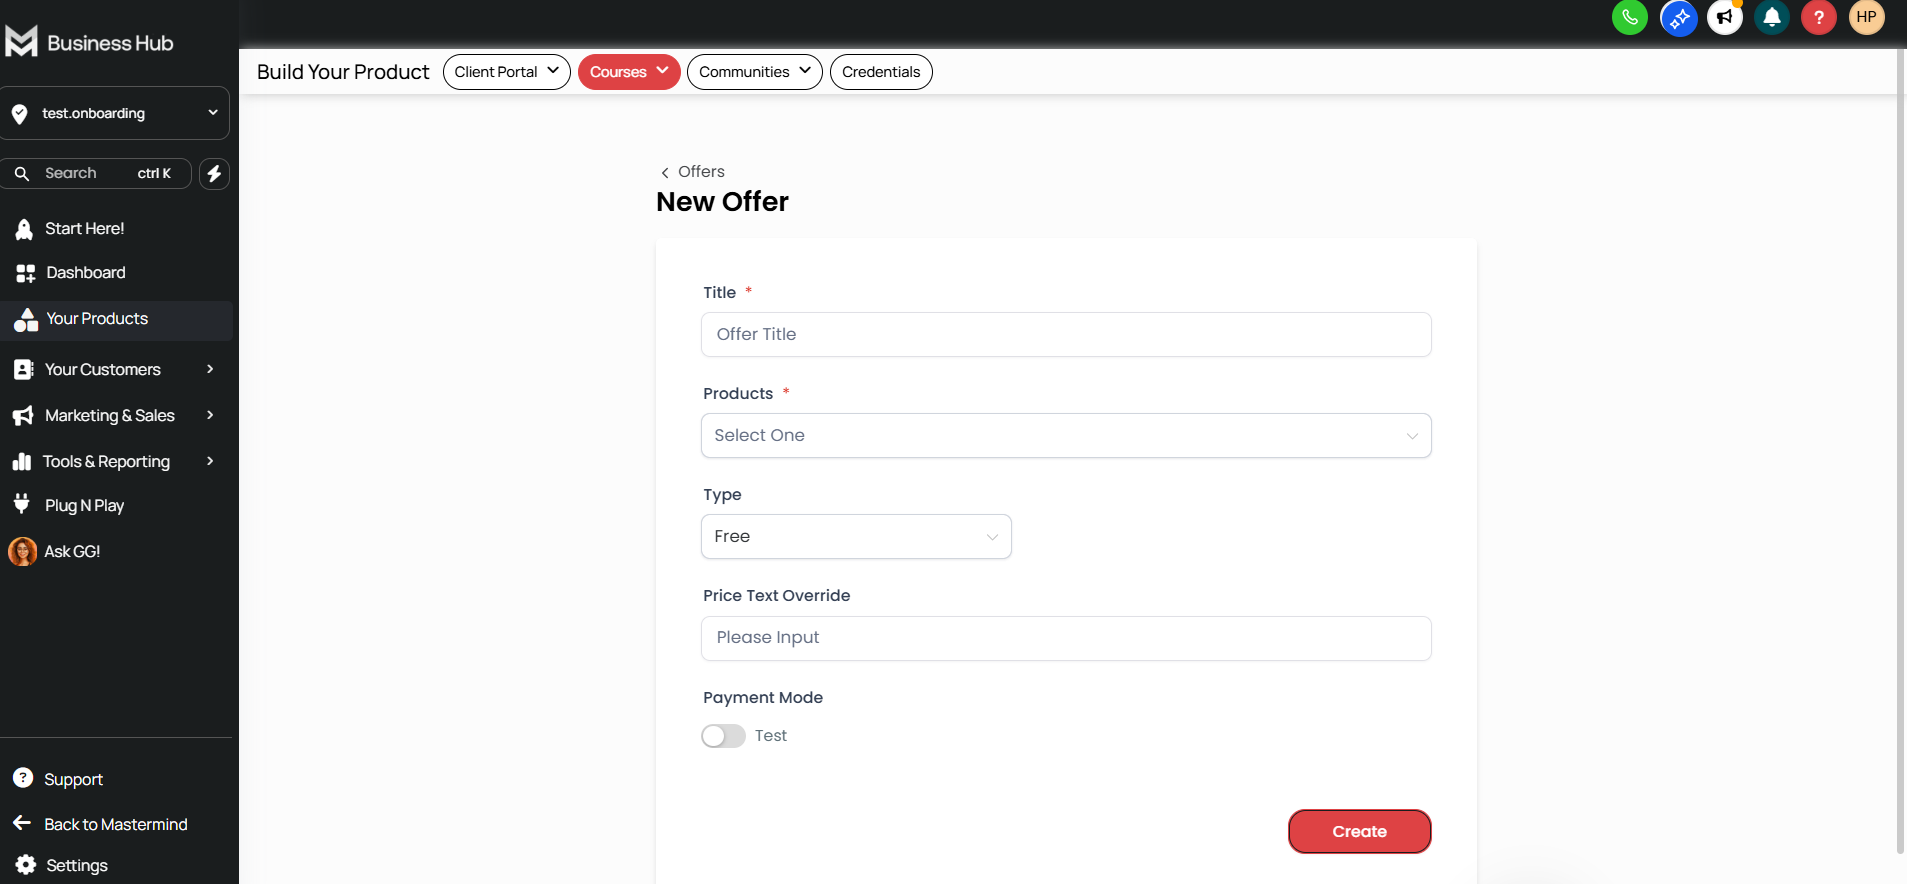The width and height of the screenshot is (1907, 884).
Task: Click the back chevron next to Offers
Action: coord(665,173)
